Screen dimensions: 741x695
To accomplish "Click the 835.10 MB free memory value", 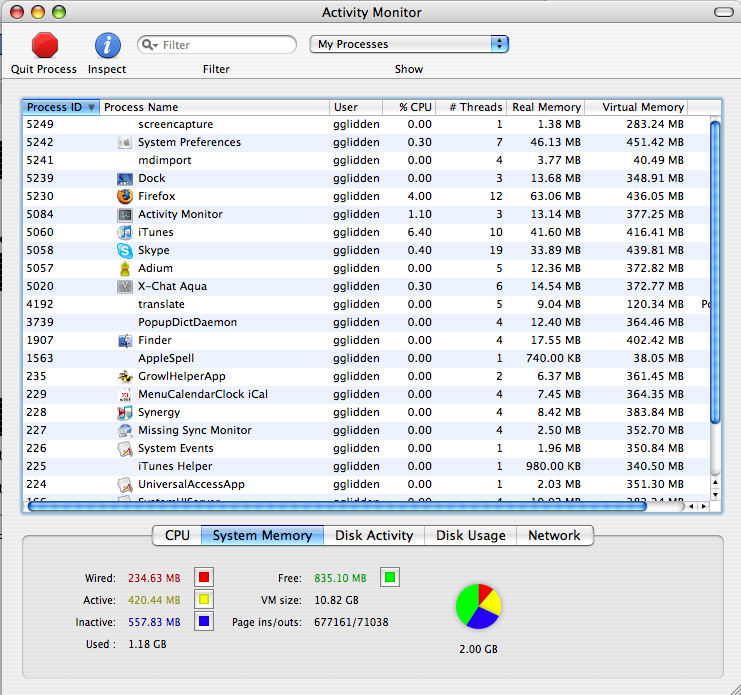I will tap(340, 578).
